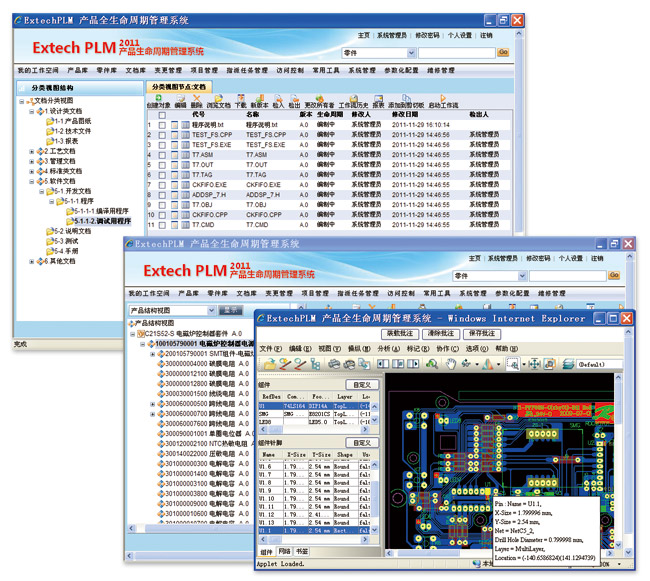Click the 清除批注 button
This screenshot has height=581, width=650.
point(440,333)
